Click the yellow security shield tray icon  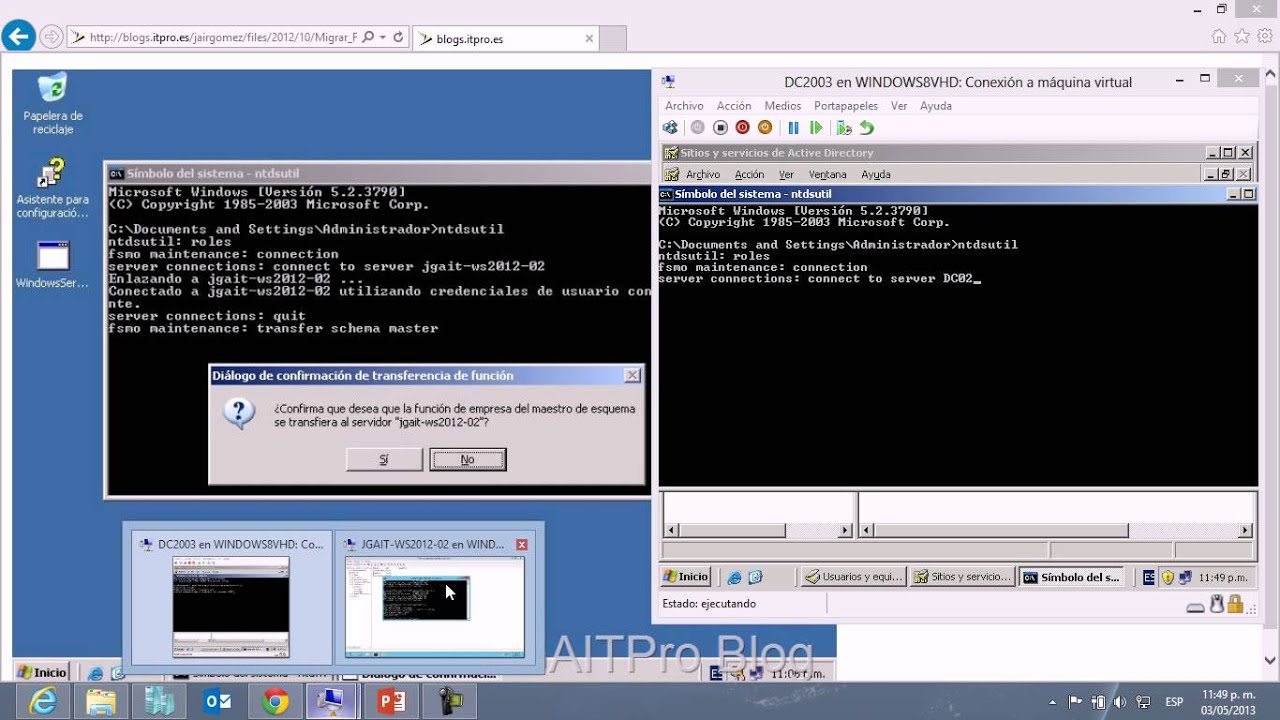[1167, 577]
